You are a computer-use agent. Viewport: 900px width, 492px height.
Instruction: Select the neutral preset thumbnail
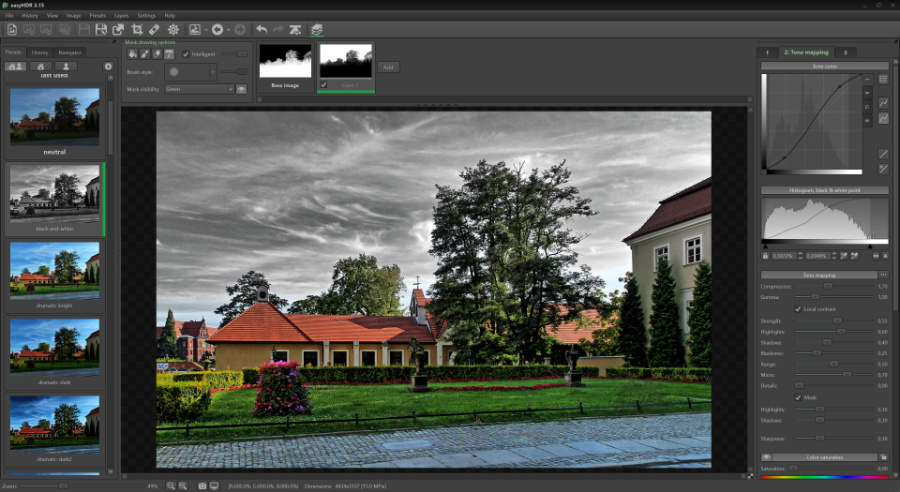[x=55, y=117]
